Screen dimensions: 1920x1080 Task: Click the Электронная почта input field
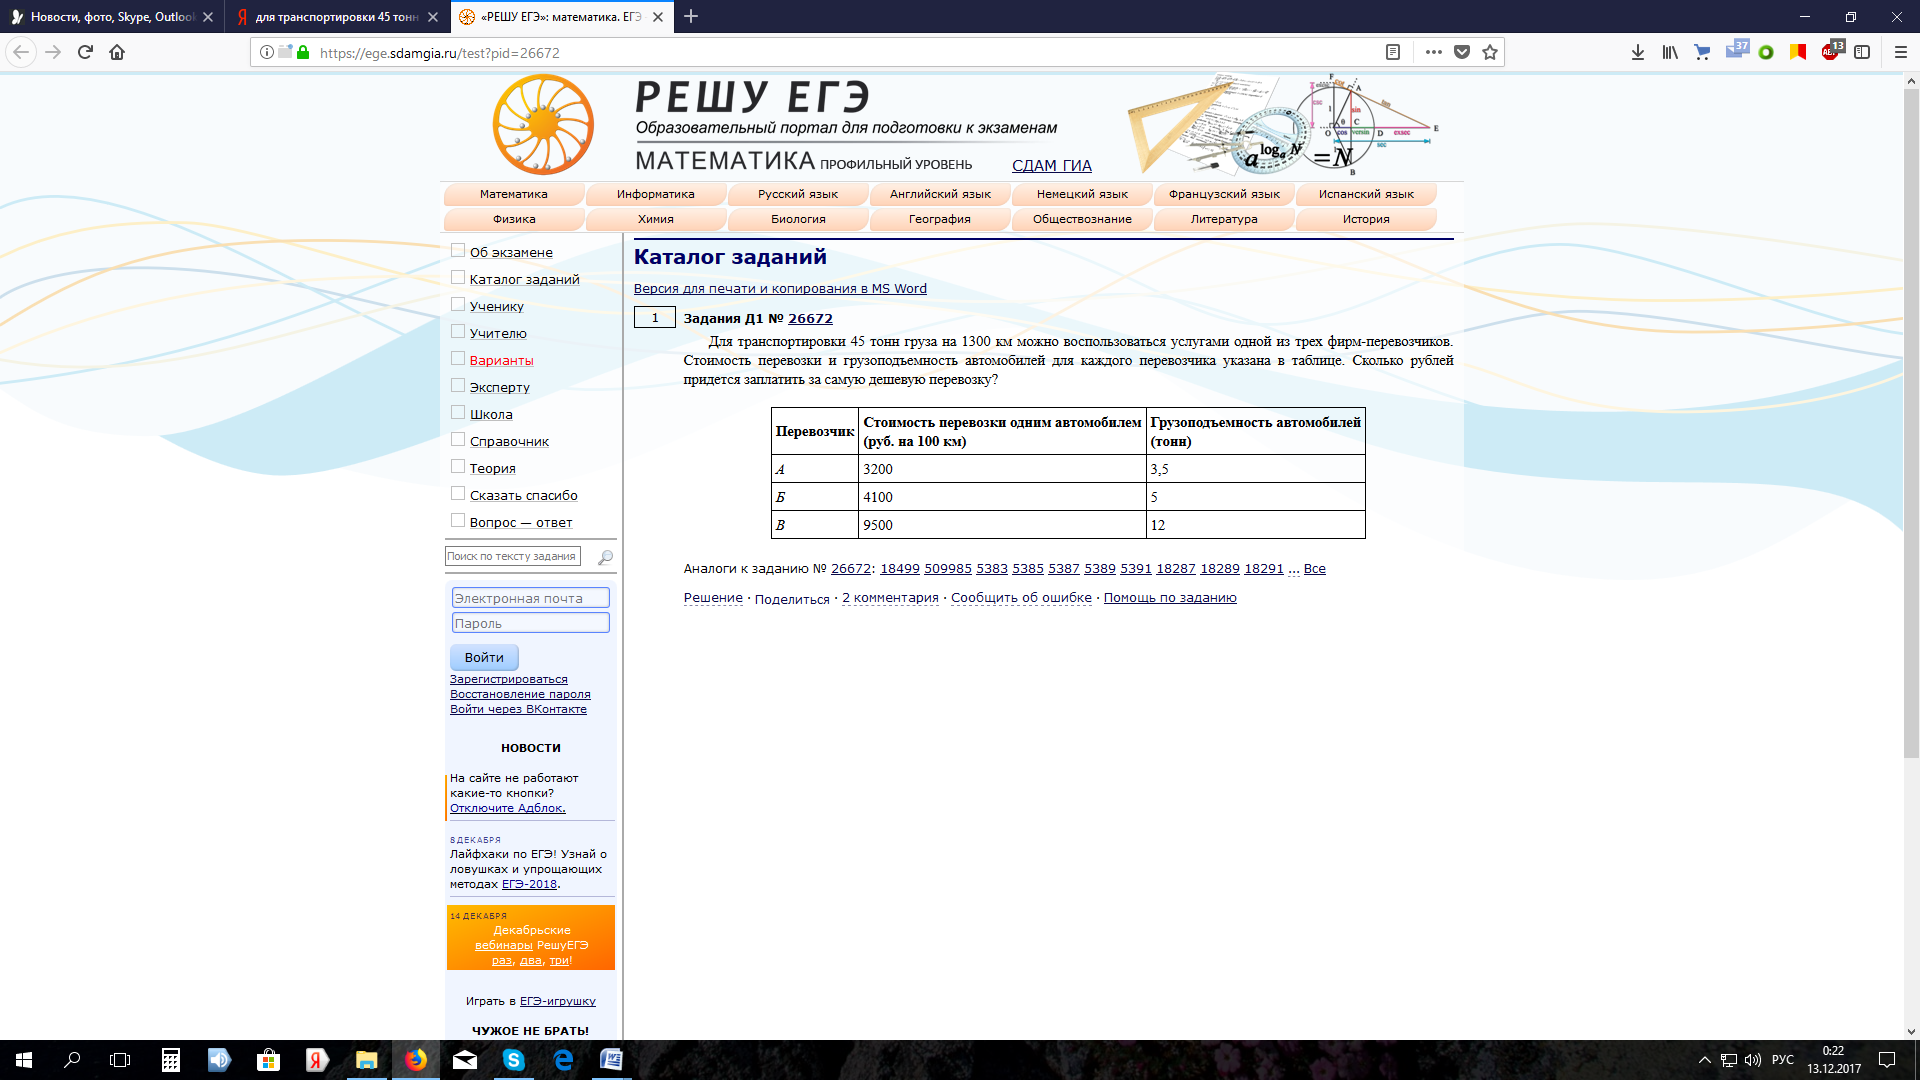point(527,597)
